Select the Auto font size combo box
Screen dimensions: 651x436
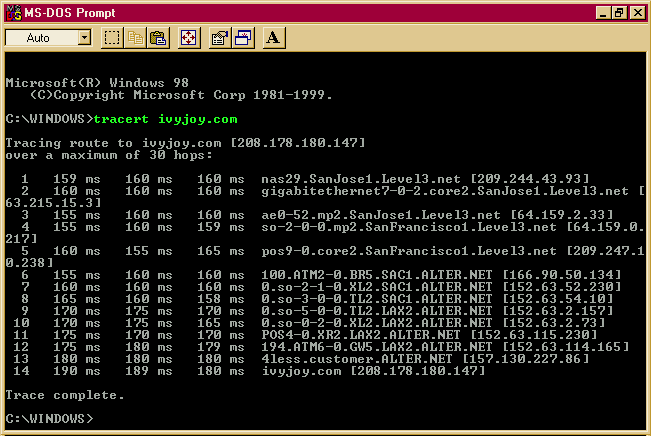point(48,38)
